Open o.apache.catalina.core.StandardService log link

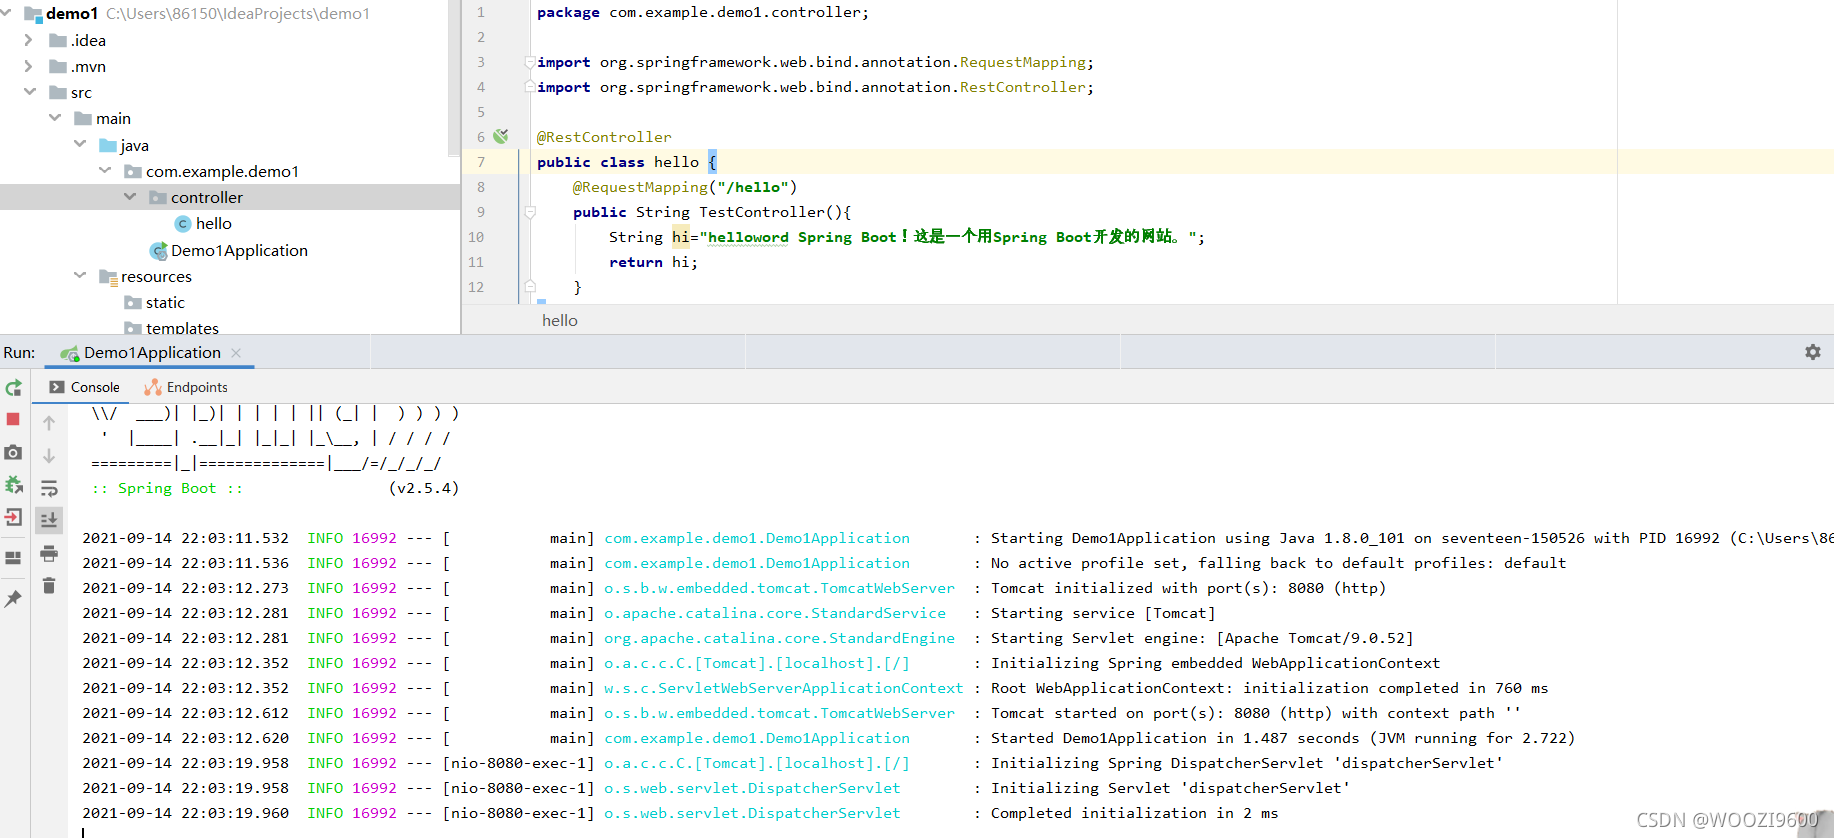pyautogui.click(x=775, y=613)
